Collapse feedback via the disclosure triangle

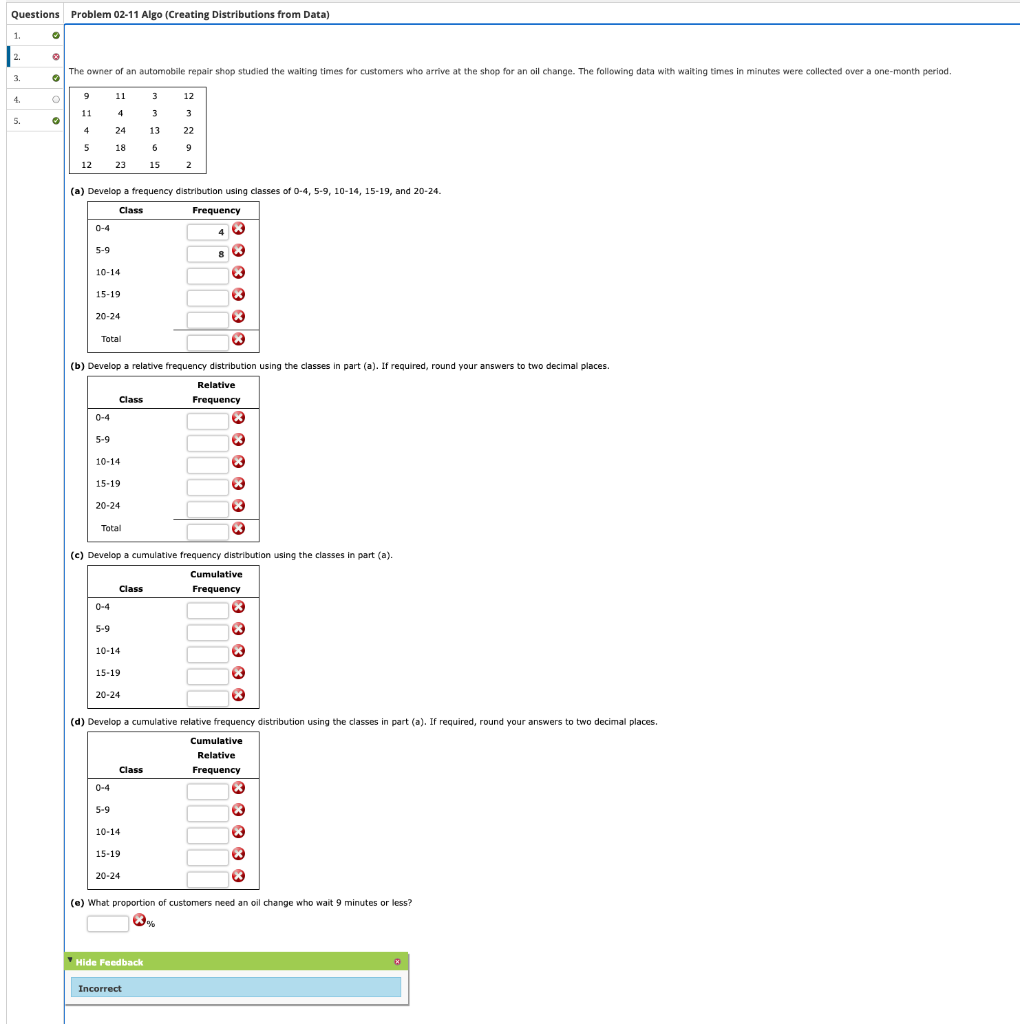[x=70, y=961]
